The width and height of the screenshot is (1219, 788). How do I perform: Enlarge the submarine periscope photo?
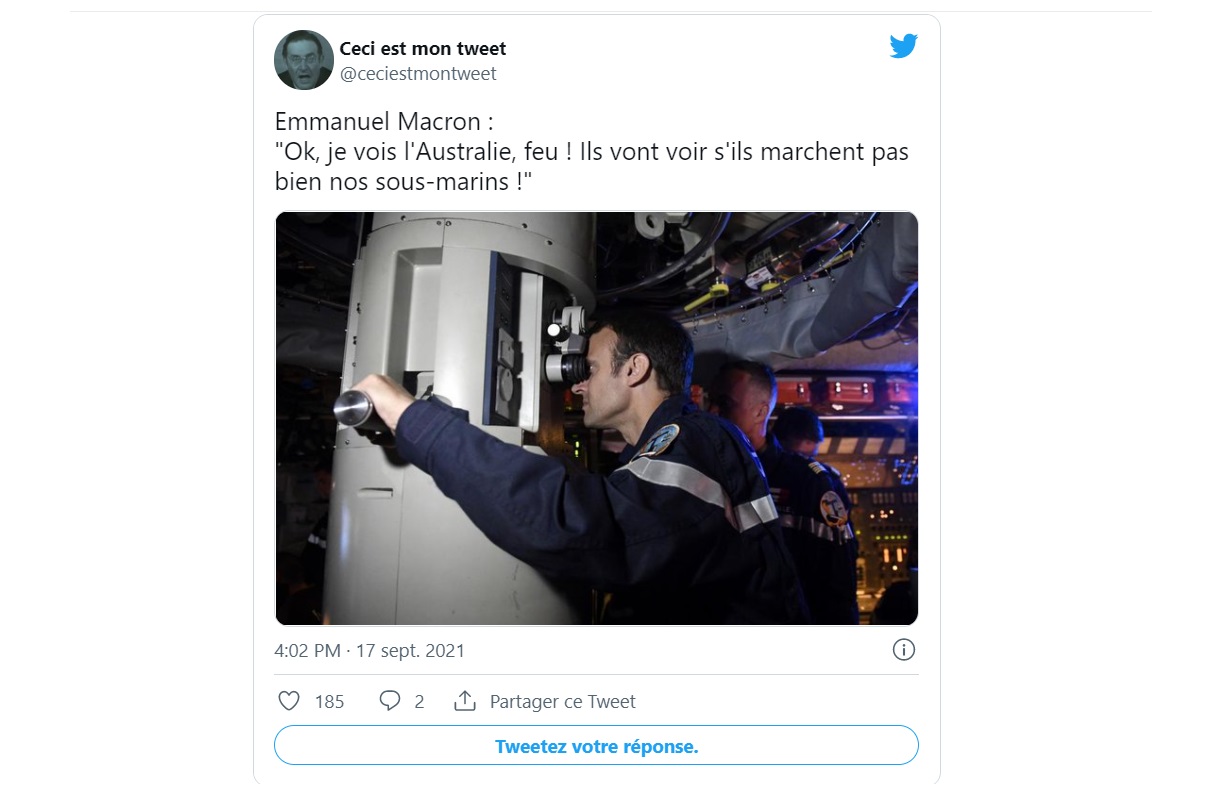[x=596, y=419]
